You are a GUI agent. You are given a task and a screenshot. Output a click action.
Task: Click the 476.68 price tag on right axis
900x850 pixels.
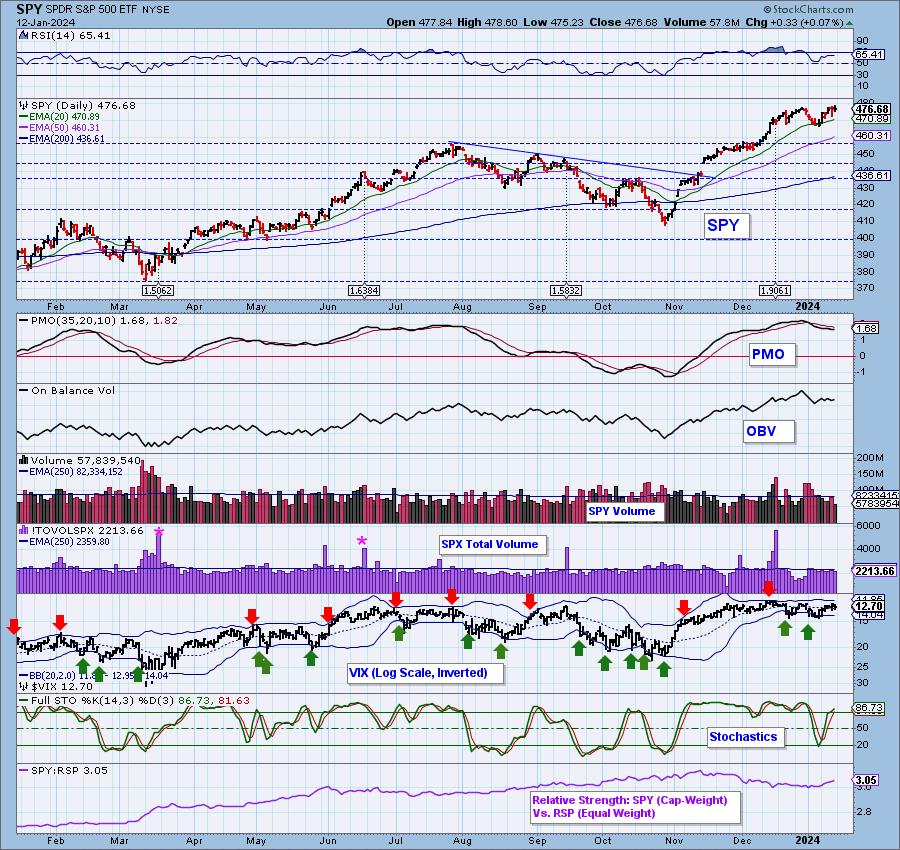[872, 109]
